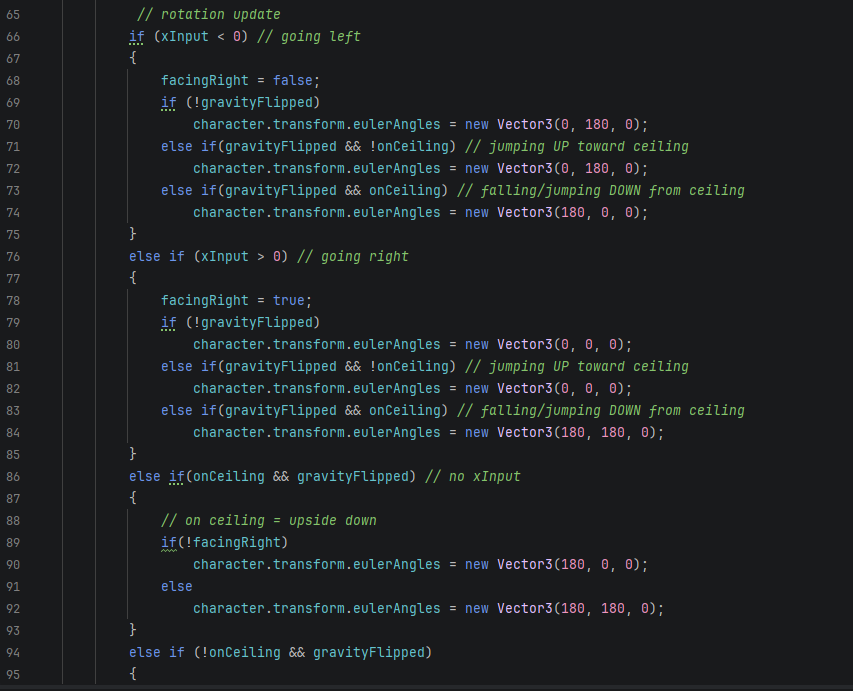Click the underlined if keyword on line 89
Image resolution: width=853 pixels, height=691 pixels.
(169, 542)
